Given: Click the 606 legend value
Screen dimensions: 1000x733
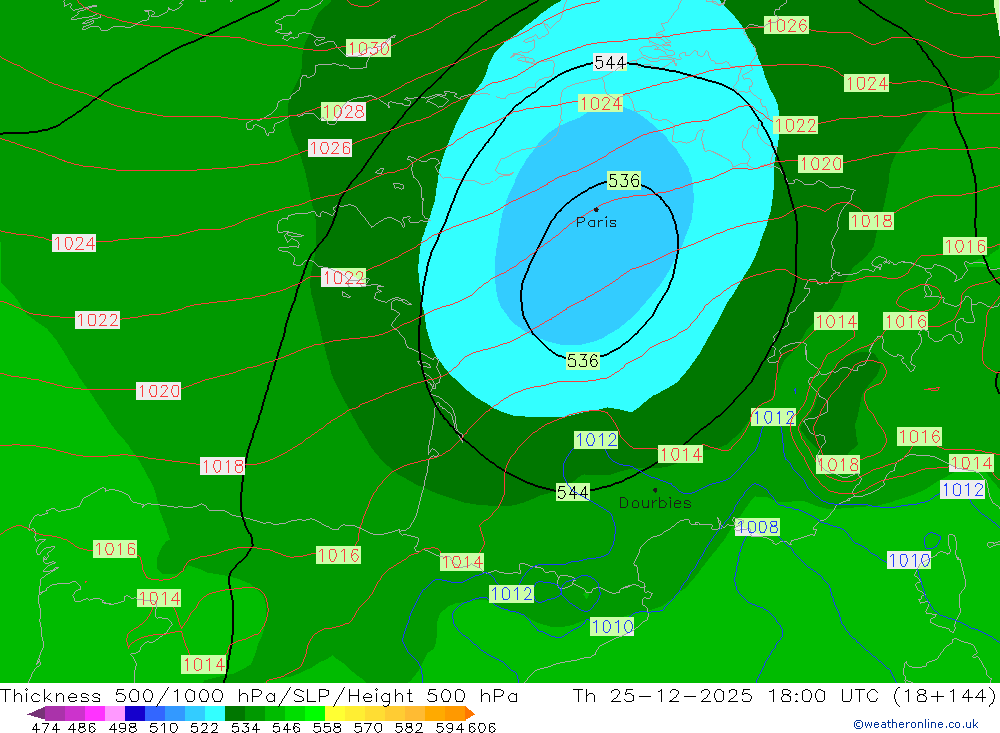Looking at the screenshot, I should click(x=482, y=727).
